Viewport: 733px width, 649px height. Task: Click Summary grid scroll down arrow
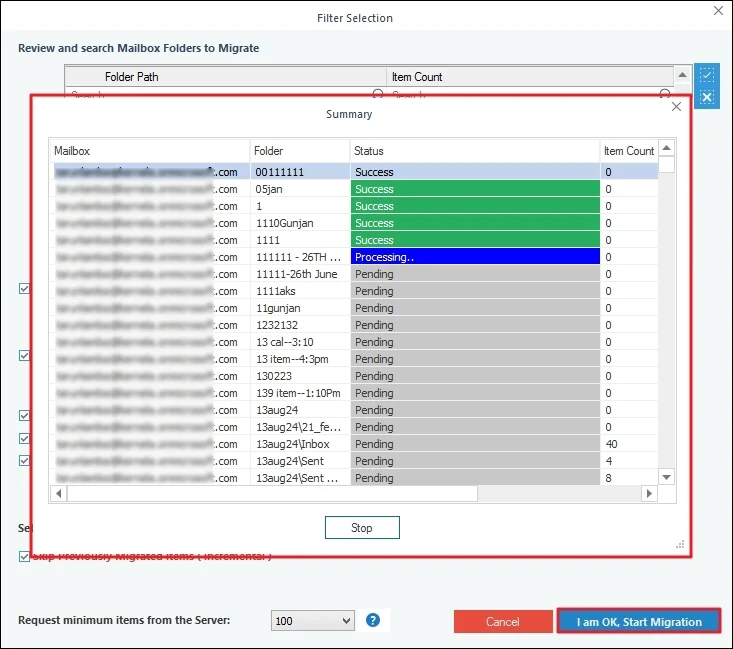point(667,477)
